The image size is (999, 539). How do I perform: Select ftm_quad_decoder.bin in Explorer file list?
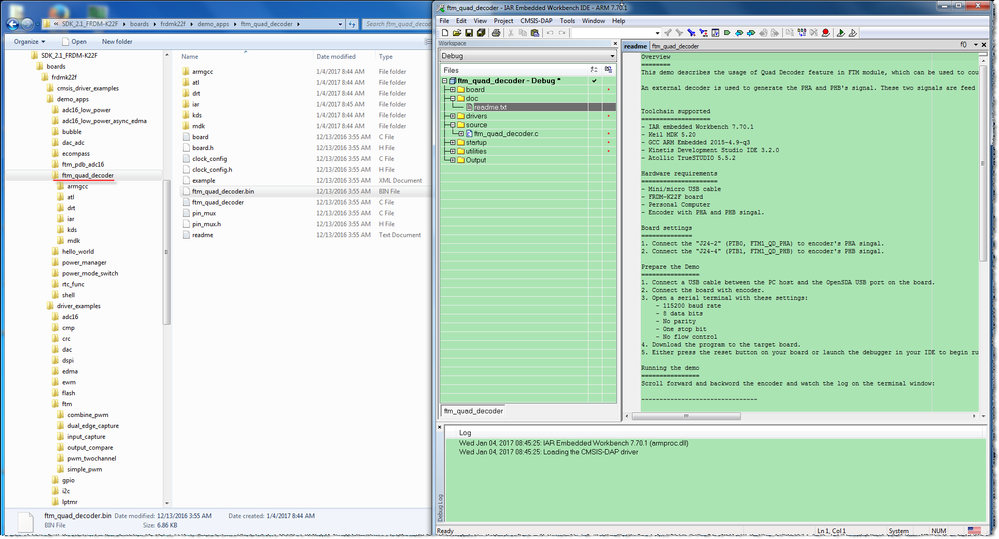(x=223, y=191)
